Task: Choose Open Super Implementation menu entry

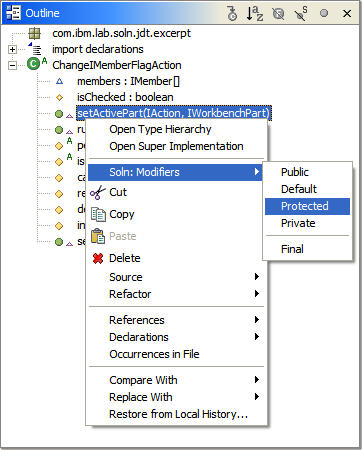Action: (176, 146)
